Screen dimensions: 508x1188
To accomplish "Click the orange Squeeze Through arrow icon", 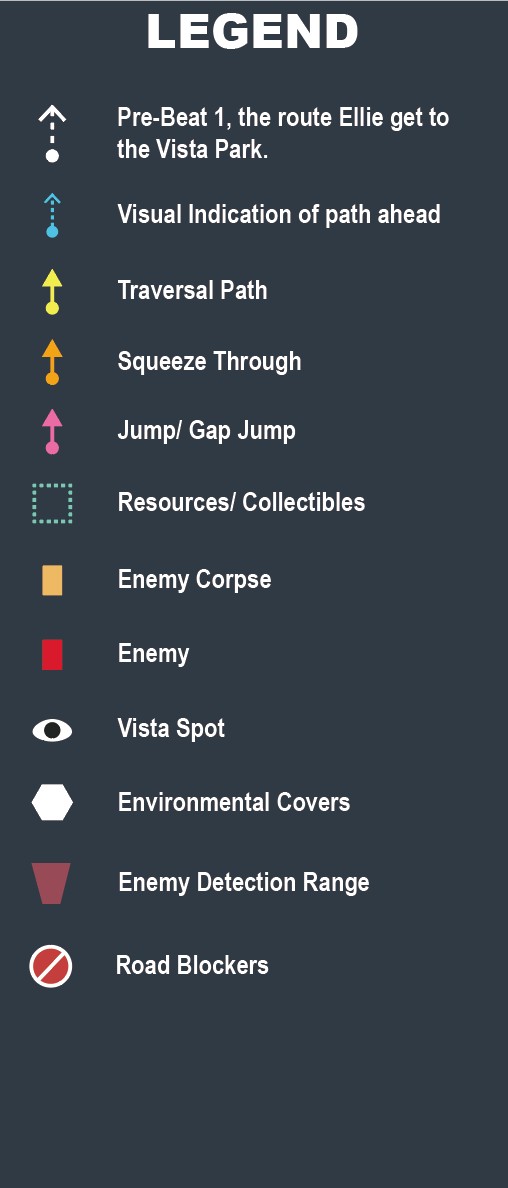I will click(x=52, y=362).
